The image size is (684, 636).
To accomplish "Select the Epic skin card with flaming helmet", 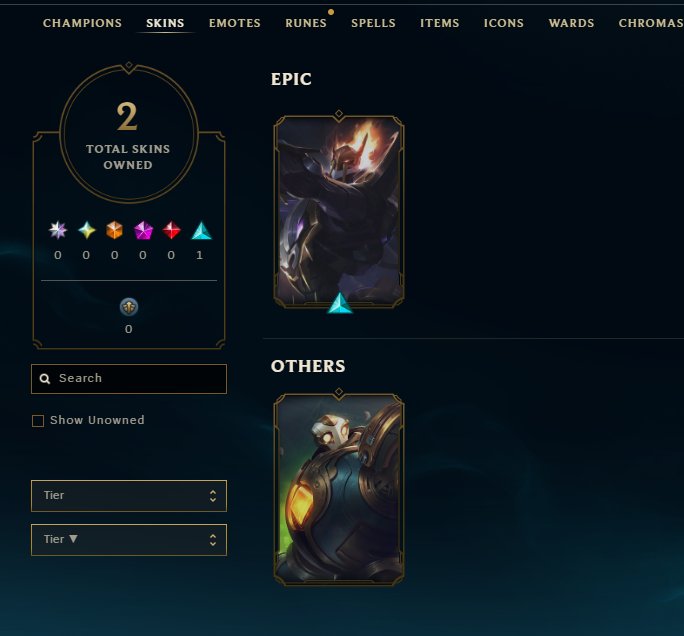I will tap(339, 212).
